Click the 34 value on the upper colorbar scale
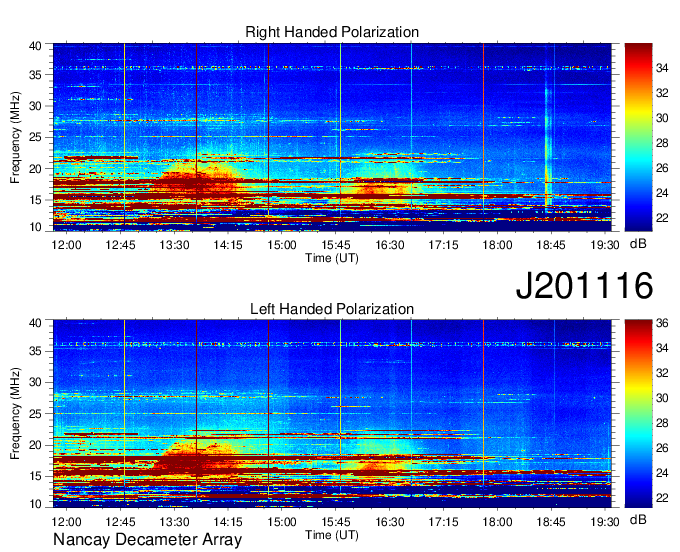The height and width of the screenshot is (552, 680). [x=662, y=68]
